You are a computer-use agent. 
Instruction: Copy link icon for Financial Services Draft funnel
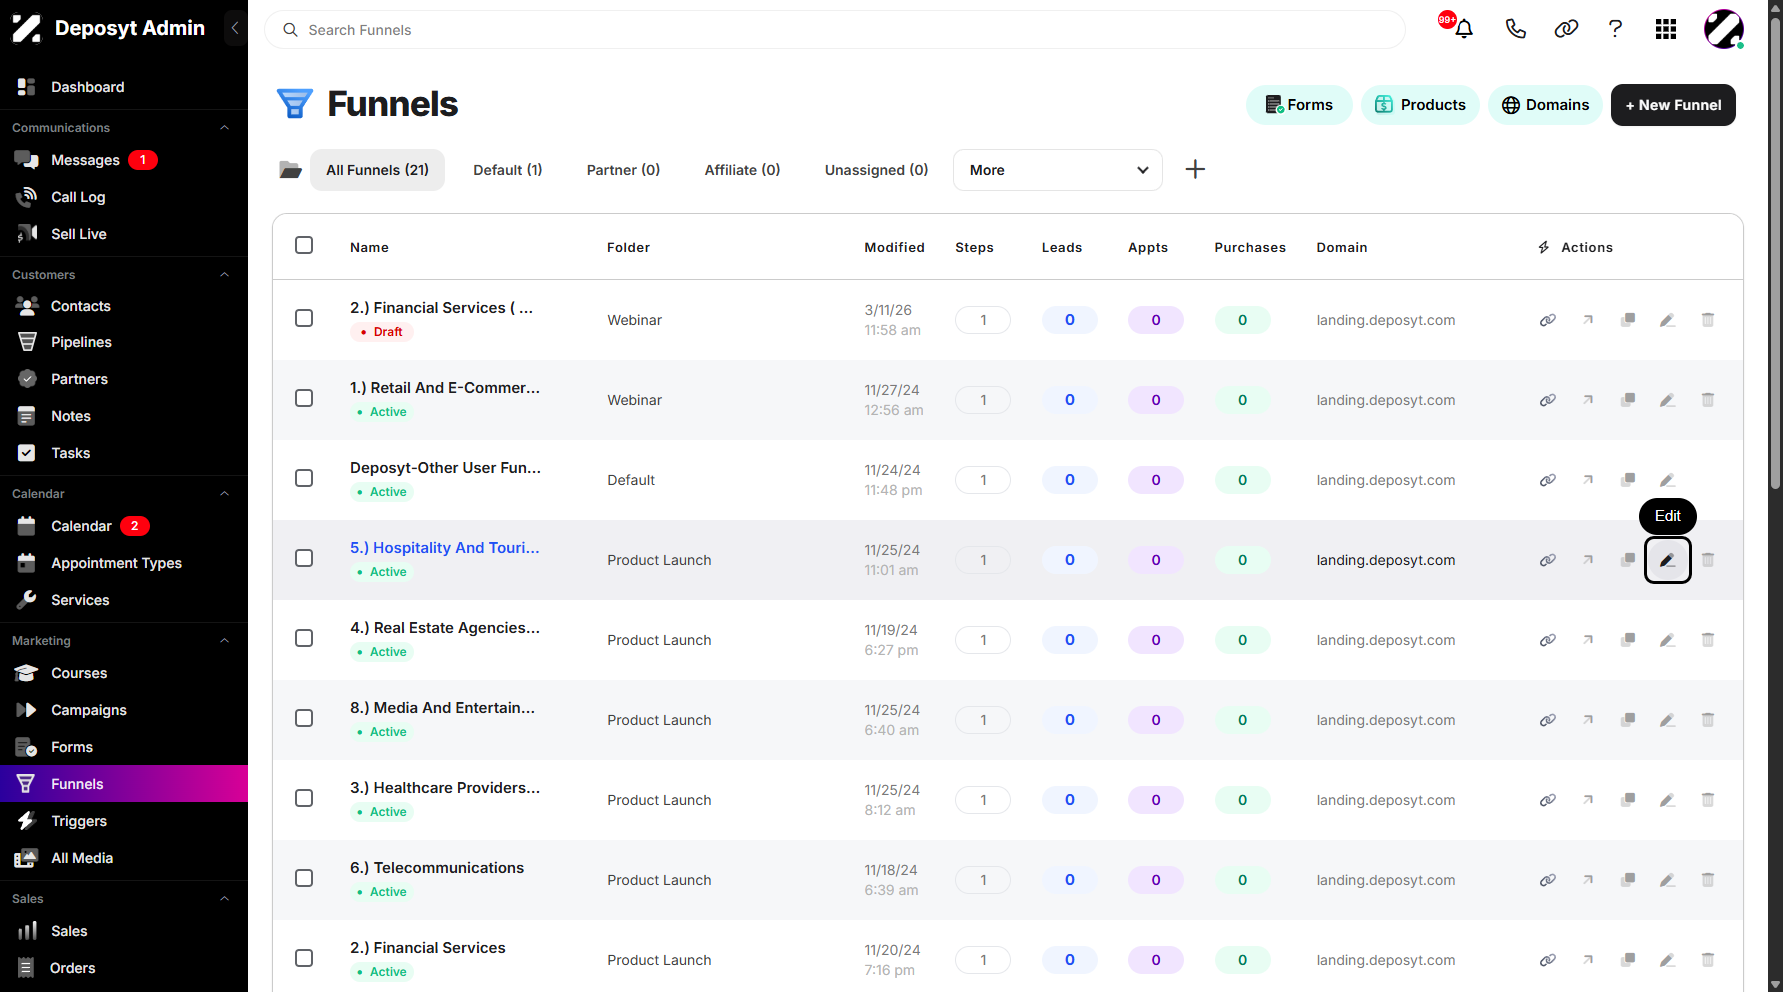coord(1548,320)
